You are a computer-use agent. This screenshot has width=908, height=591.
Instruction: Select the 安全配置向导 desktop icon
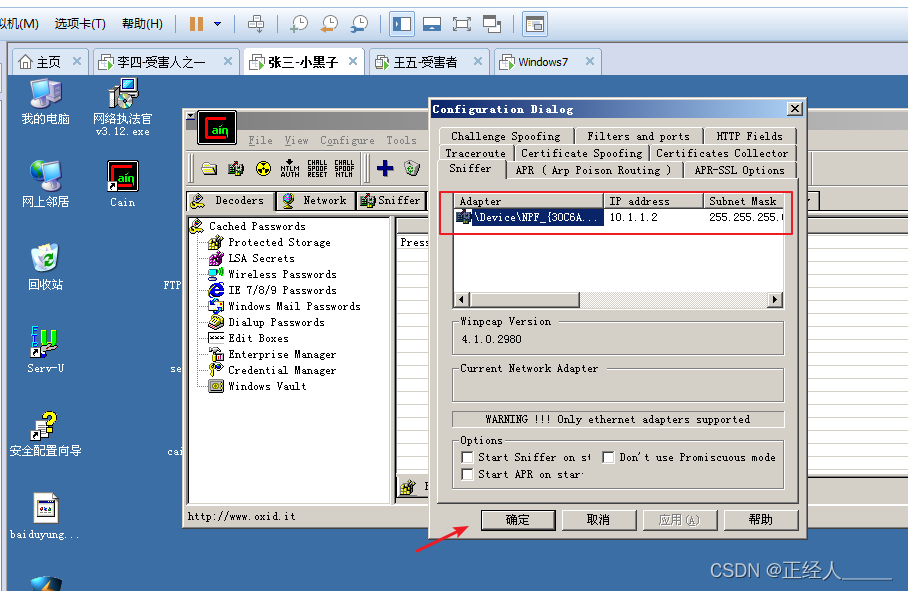46,434
